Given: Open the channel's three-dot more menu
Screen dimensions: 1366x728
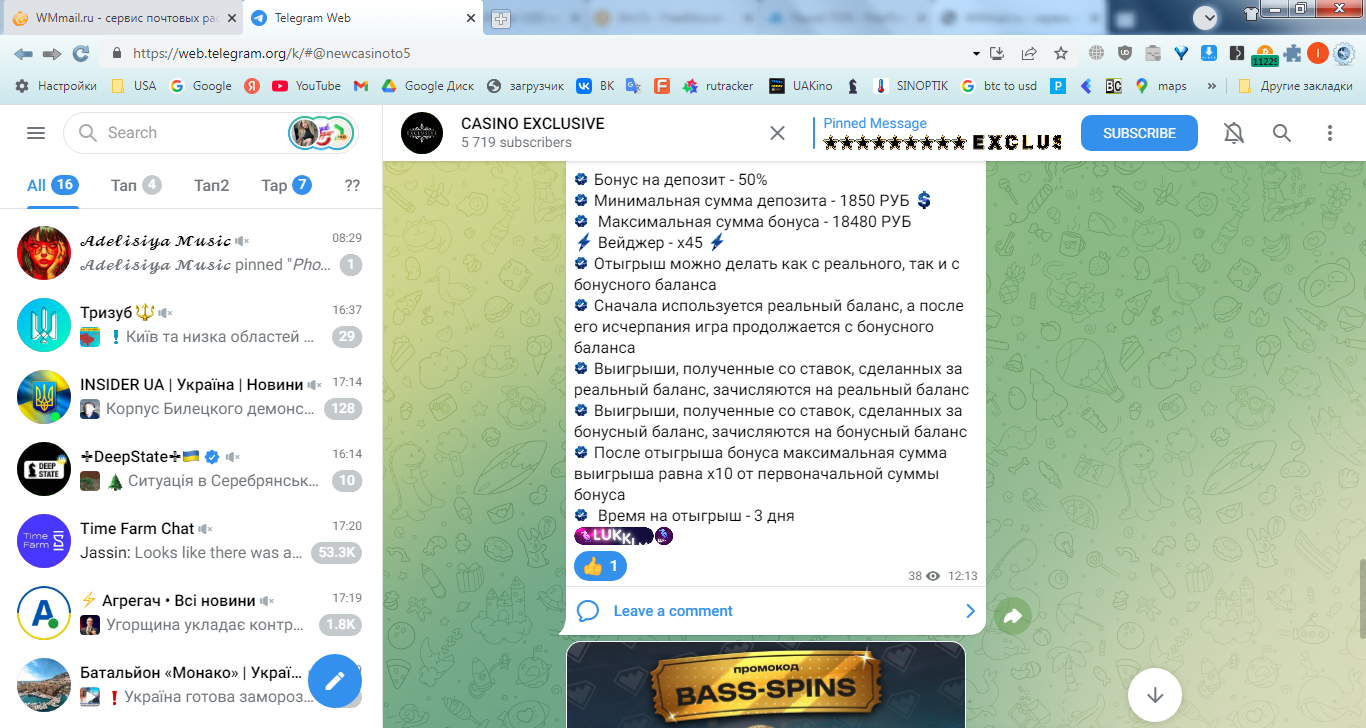Looking at the screenshot, I should pyautogui.click(x=1330, y=133).
